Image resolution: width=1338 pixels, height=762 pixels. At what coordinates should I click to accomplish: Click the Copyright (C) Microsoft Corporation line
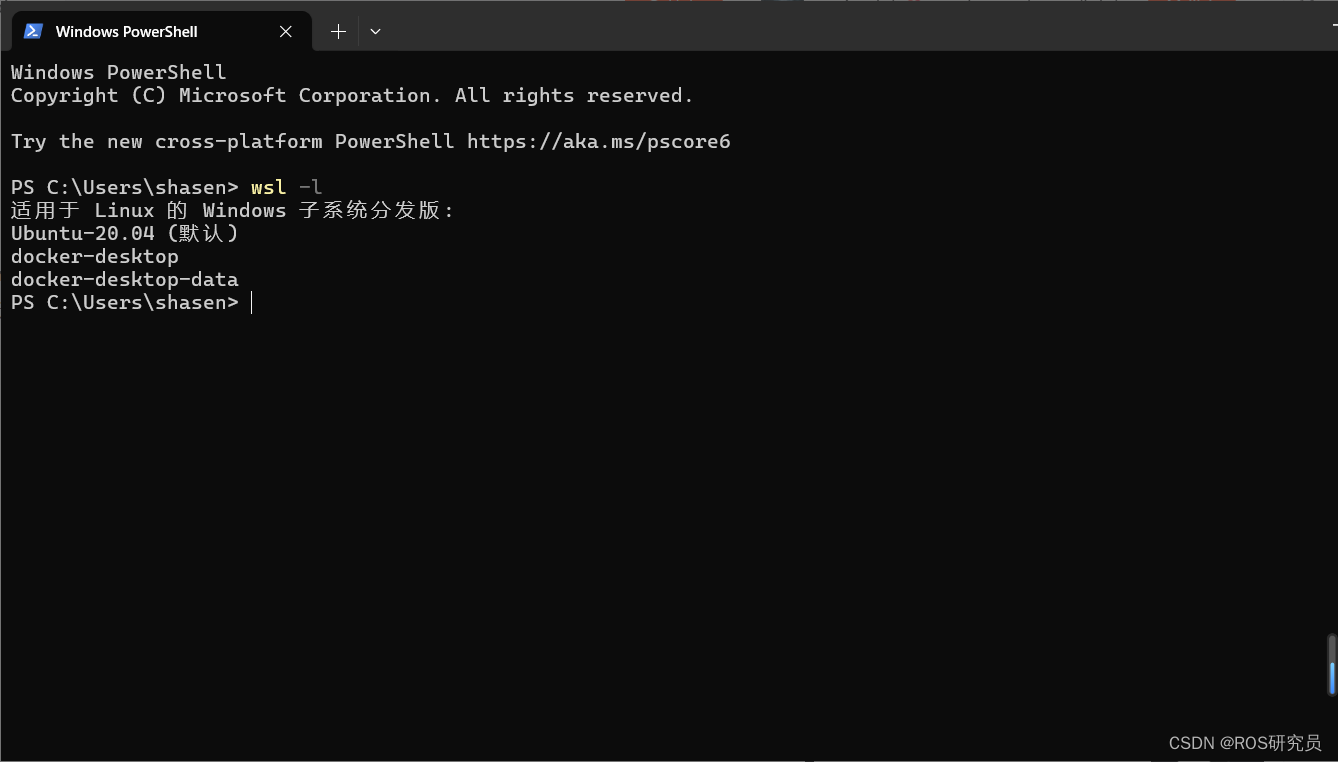point(352,96)
